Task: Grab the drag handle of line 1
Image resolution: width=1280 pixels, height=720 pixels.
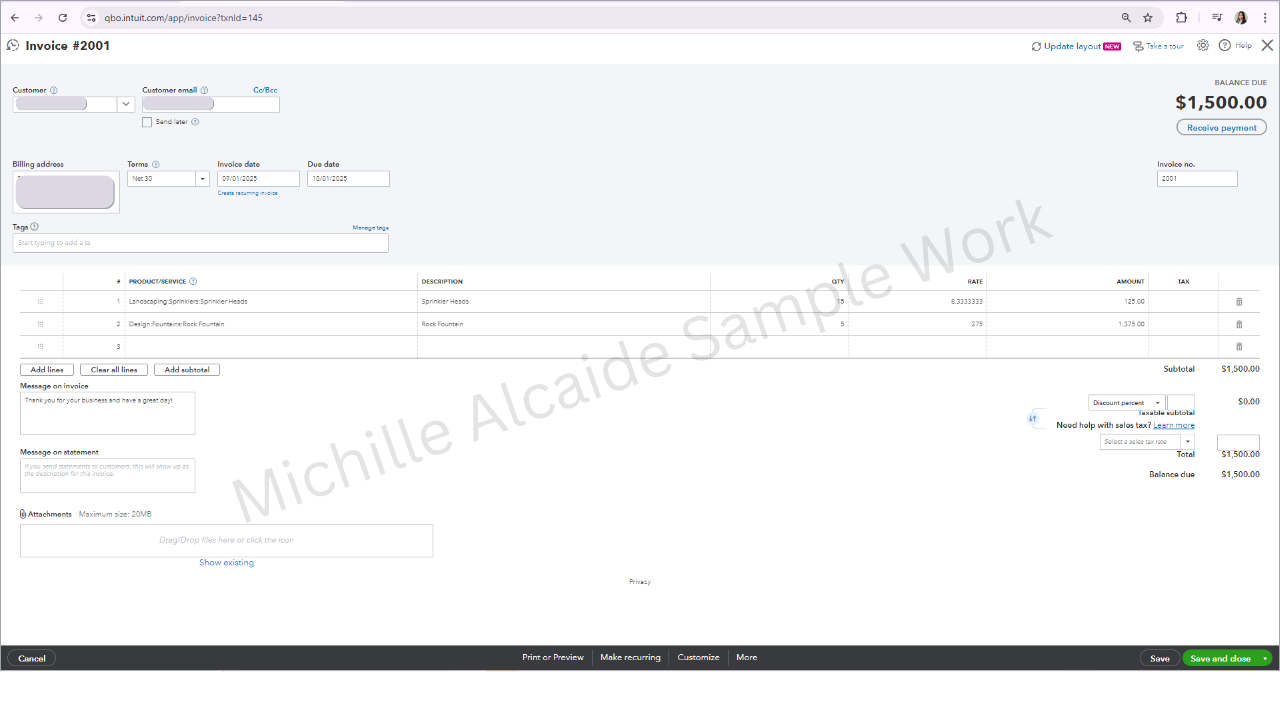Action: click(41, 301)
